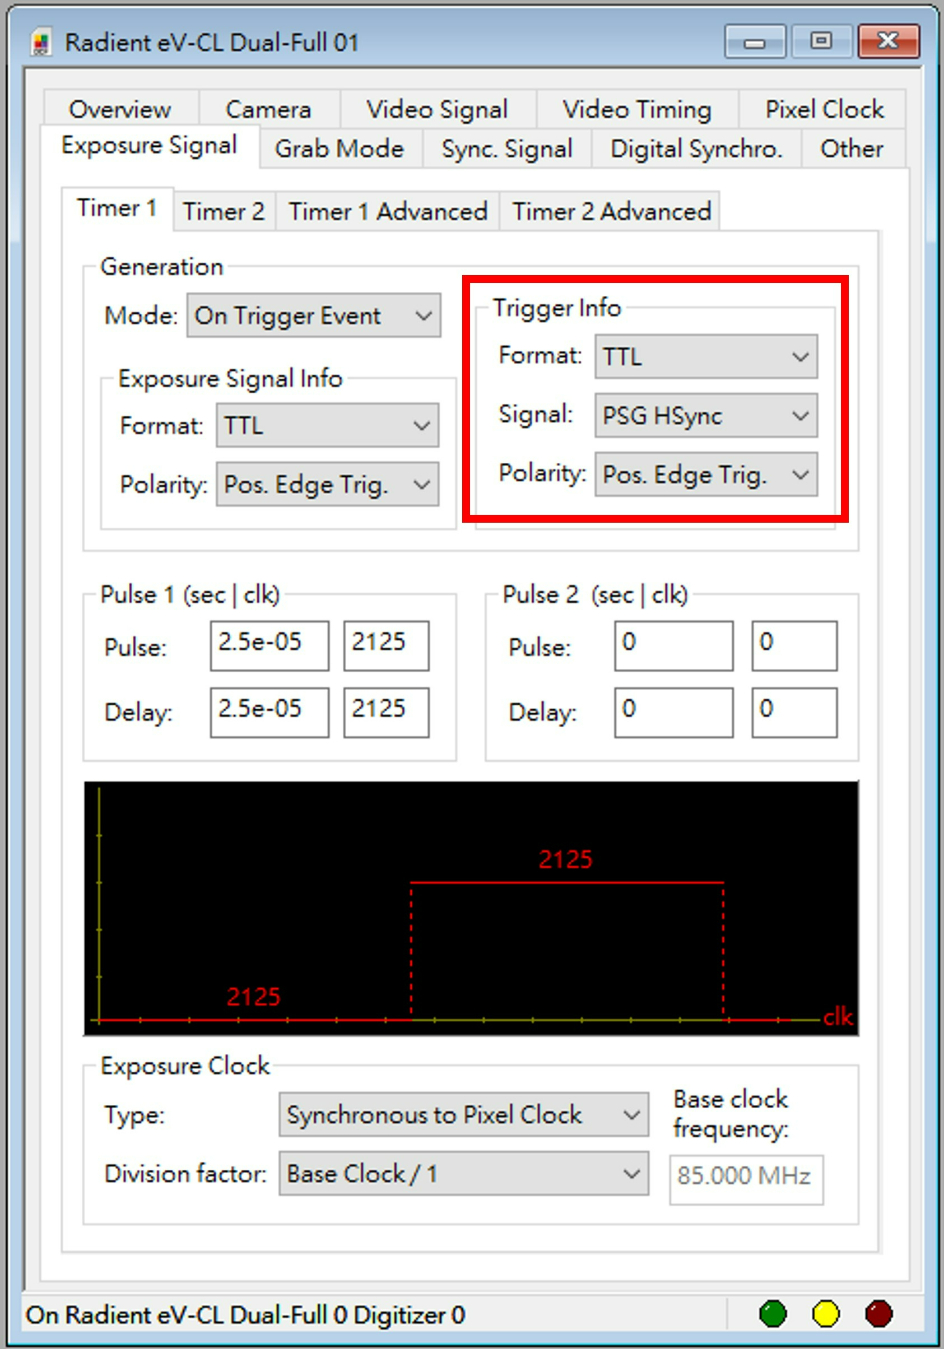Switch to the Sync. Signal tab

click(507, 149)
